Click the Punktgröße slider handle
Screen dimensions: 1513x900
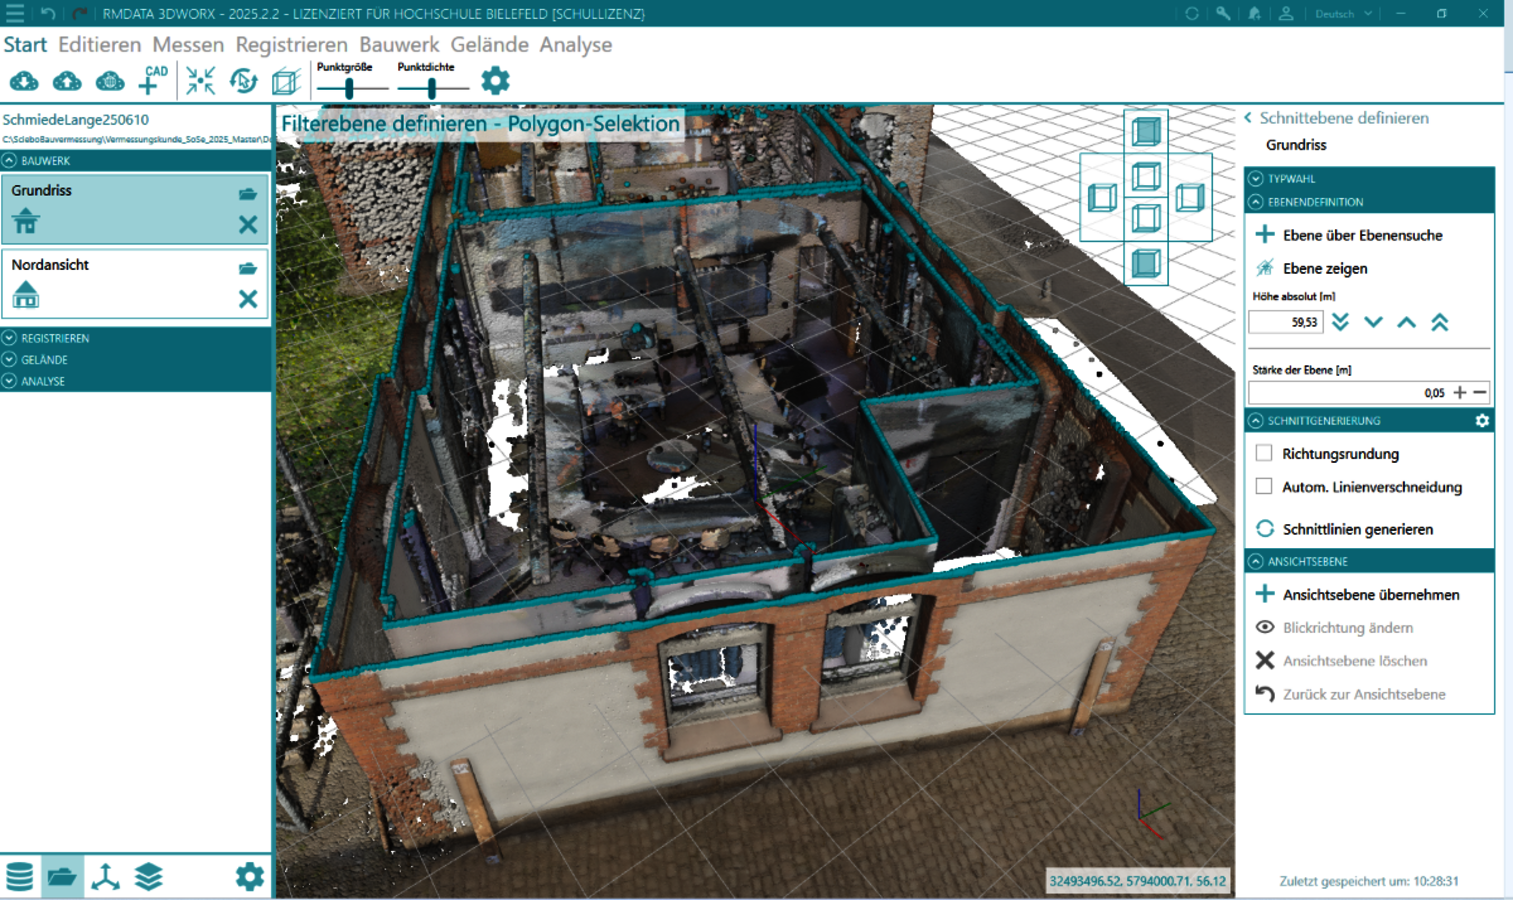(x=349, y=89)
